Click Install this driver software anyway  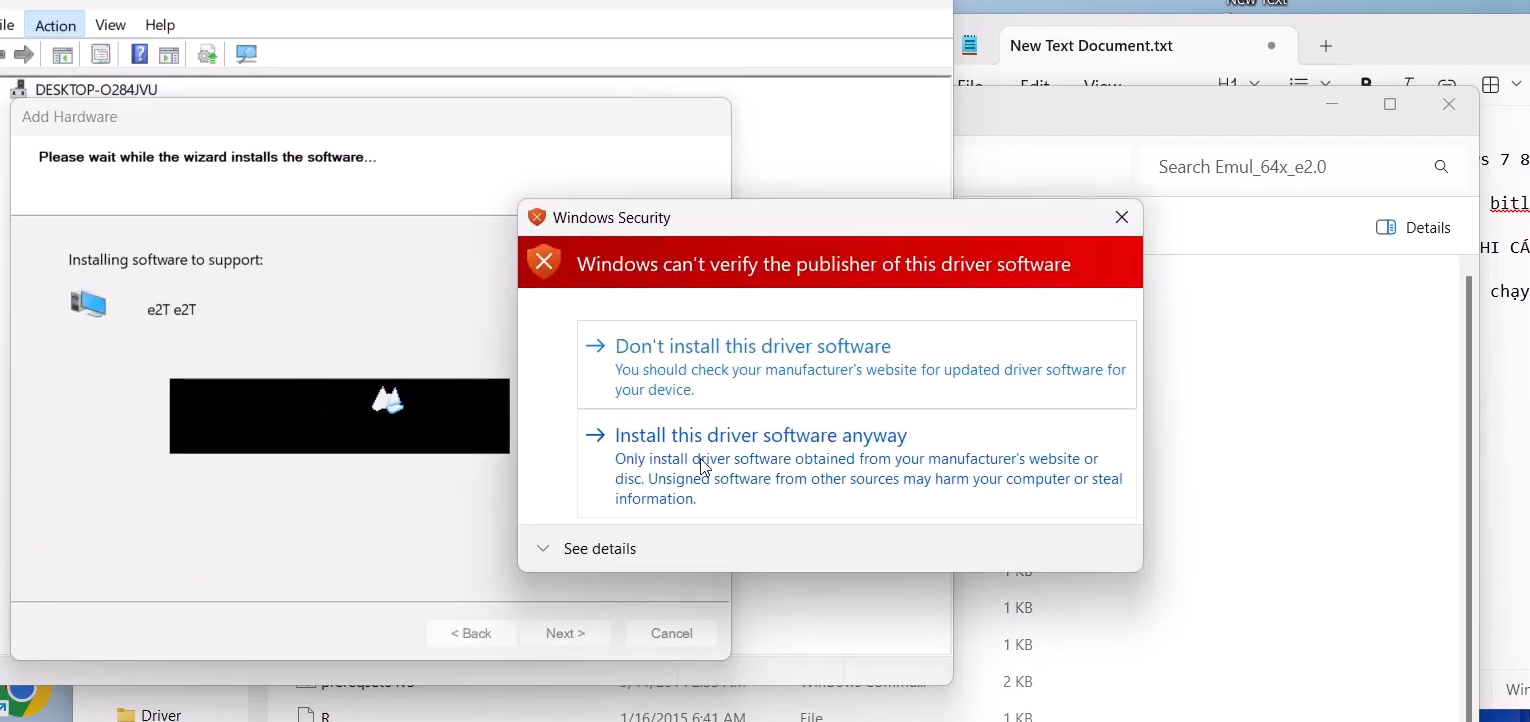pos(760,436)
